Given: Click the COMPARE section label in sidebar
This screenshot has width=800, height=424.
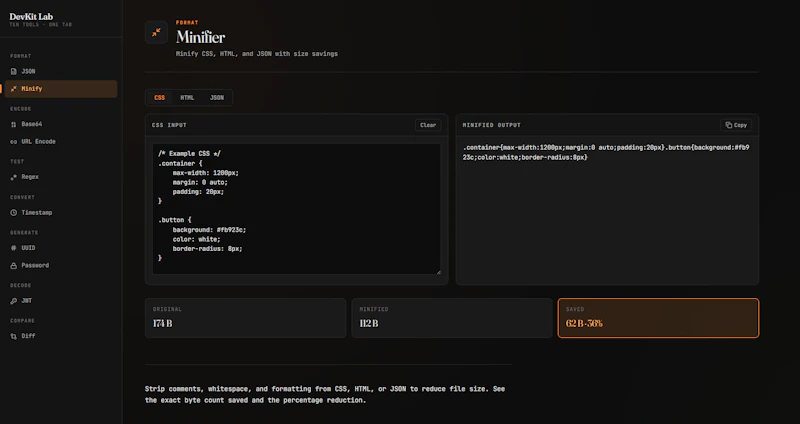Looking at the screenshot, I should (22, 321).
